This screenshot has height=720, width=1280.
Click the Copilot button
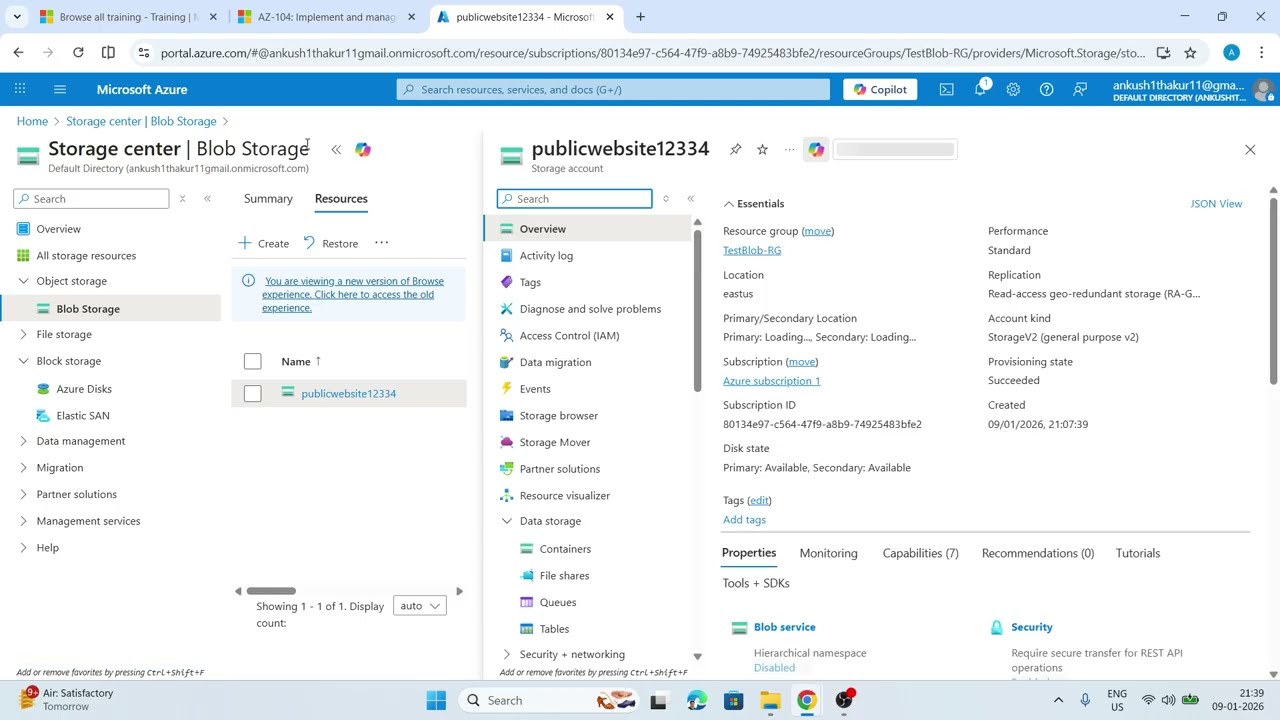(881, 89)
